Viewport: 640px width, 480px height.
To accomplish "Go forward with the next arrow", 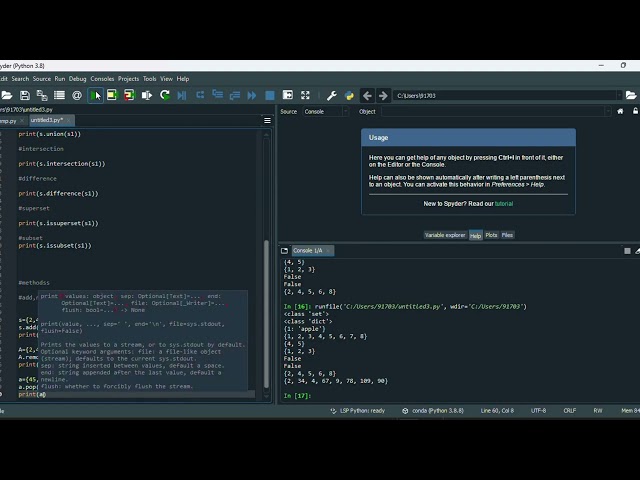I will tap(383, 96).
